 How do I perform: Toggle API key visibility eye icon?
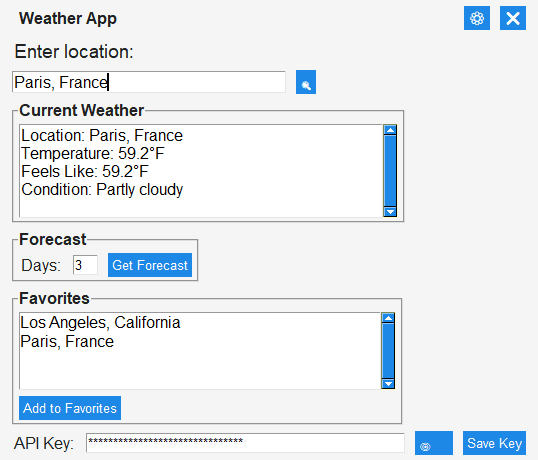point(434,443)
